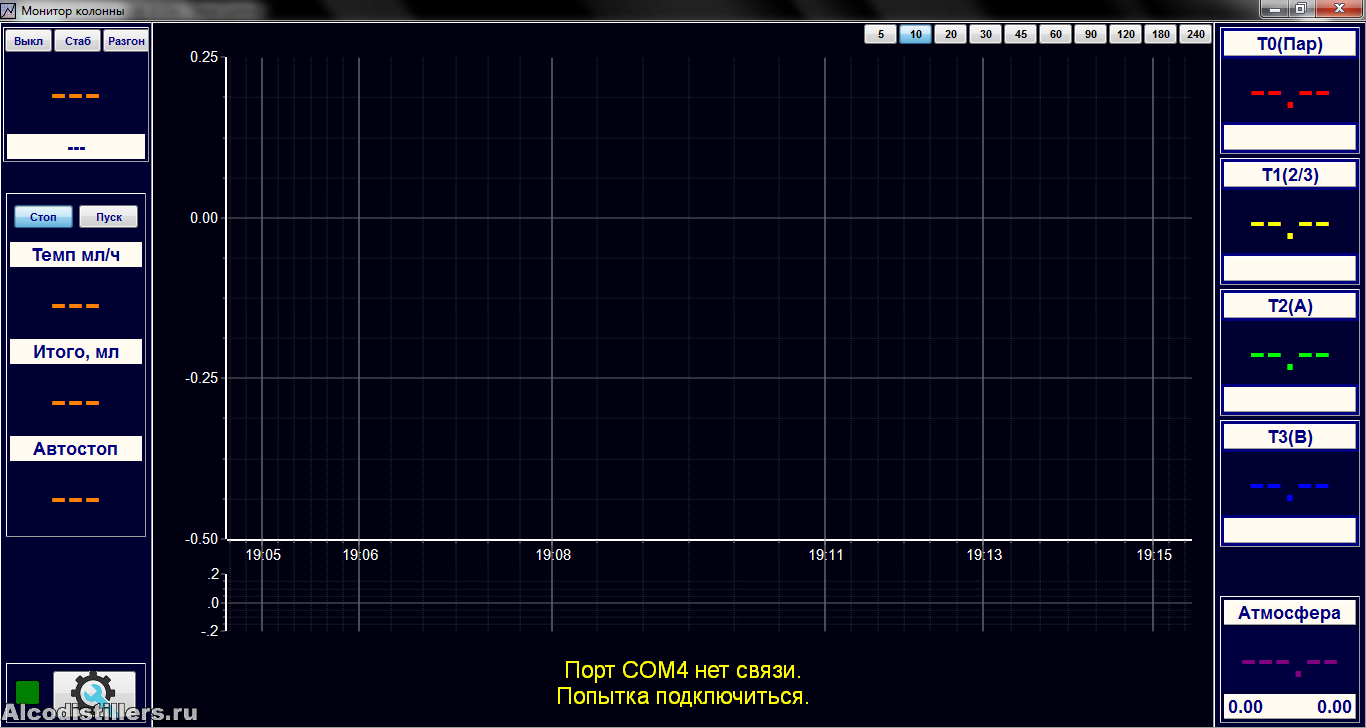Image resolution: width=1366 pixels, height=728 pixels.
Task: Click the 19:11 time axis label
Action: click(x=826, y=554)
